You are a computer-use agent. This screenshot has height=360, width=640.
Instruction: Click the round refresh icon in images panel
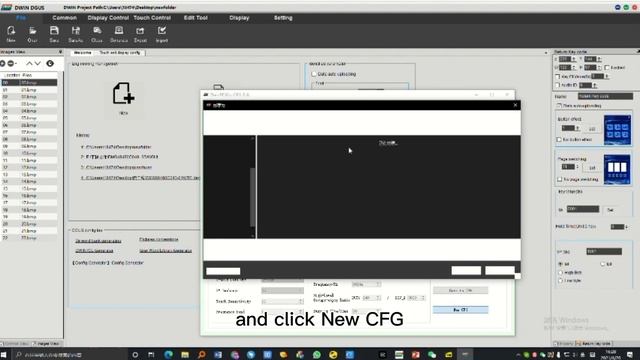point(50,63)
